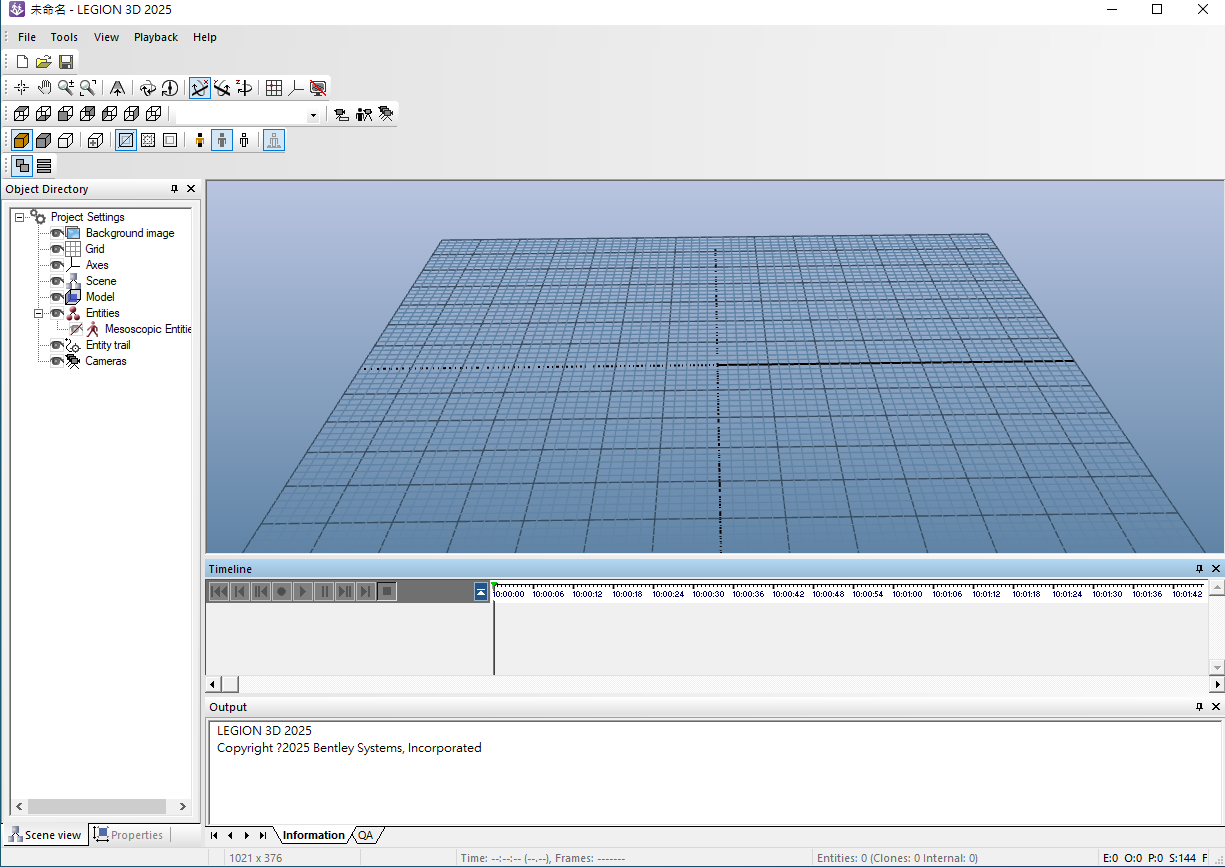Click the 10:00:30 mark on timeline ruler
This screenshot has width=1225, height=867.
click(708, 594)
